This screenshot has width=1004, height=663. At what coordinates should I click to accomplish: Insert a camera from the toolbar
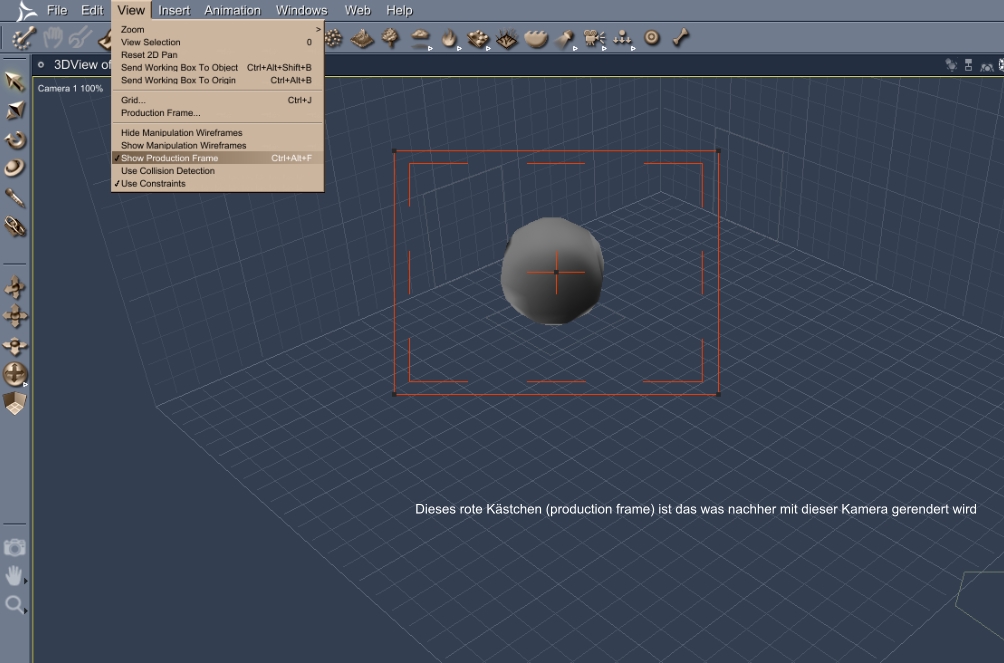tap(594, 38)
